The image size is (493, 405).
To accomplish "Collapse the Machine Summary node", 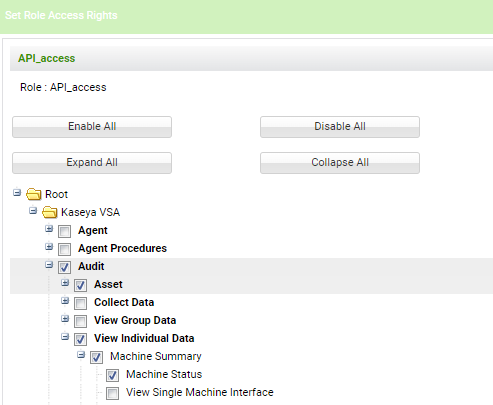I will 81,355.
